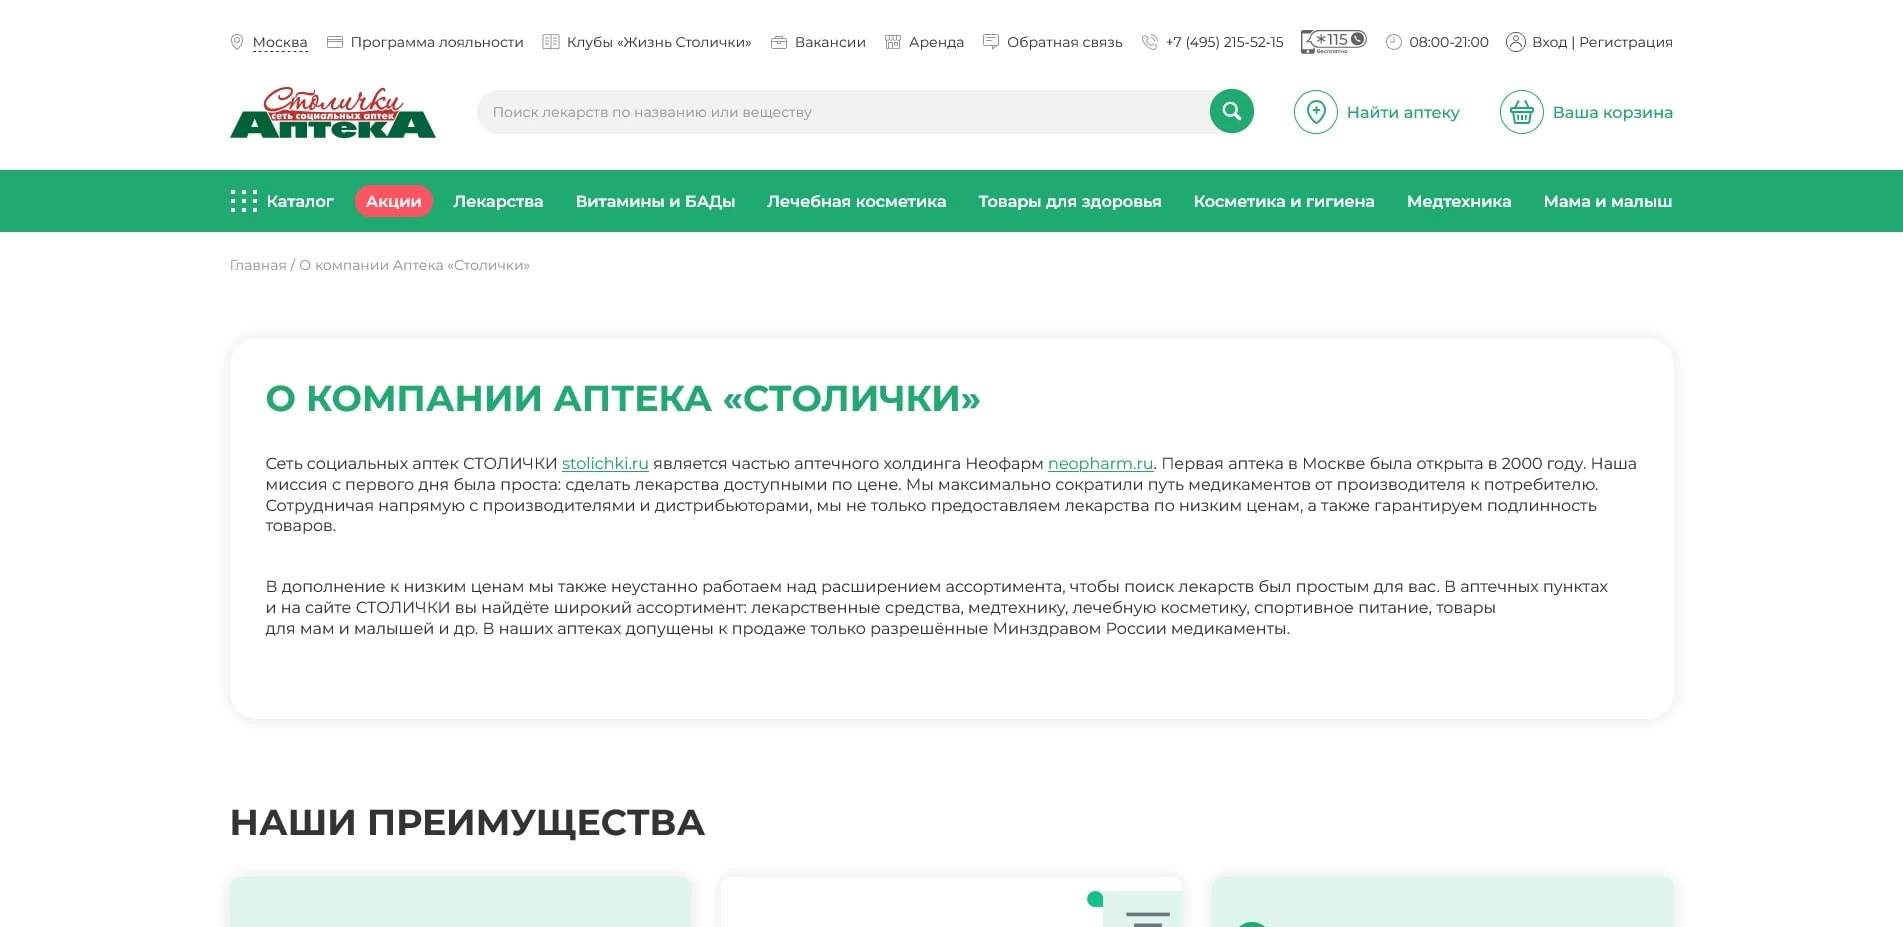Click the card icon beside «Программа лояльности»
The height and width of the screenshot is (927, 1903).
[335, 41]
